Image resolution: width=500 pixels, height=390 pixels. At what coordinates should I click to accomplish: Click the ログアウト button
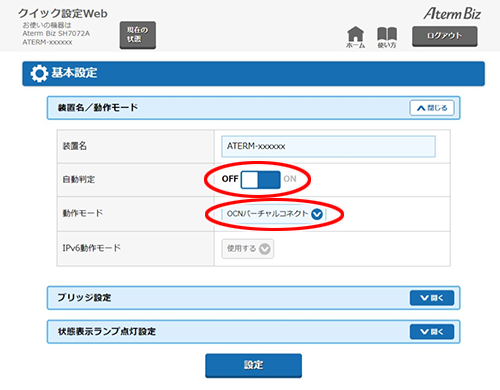coord(445,36)
